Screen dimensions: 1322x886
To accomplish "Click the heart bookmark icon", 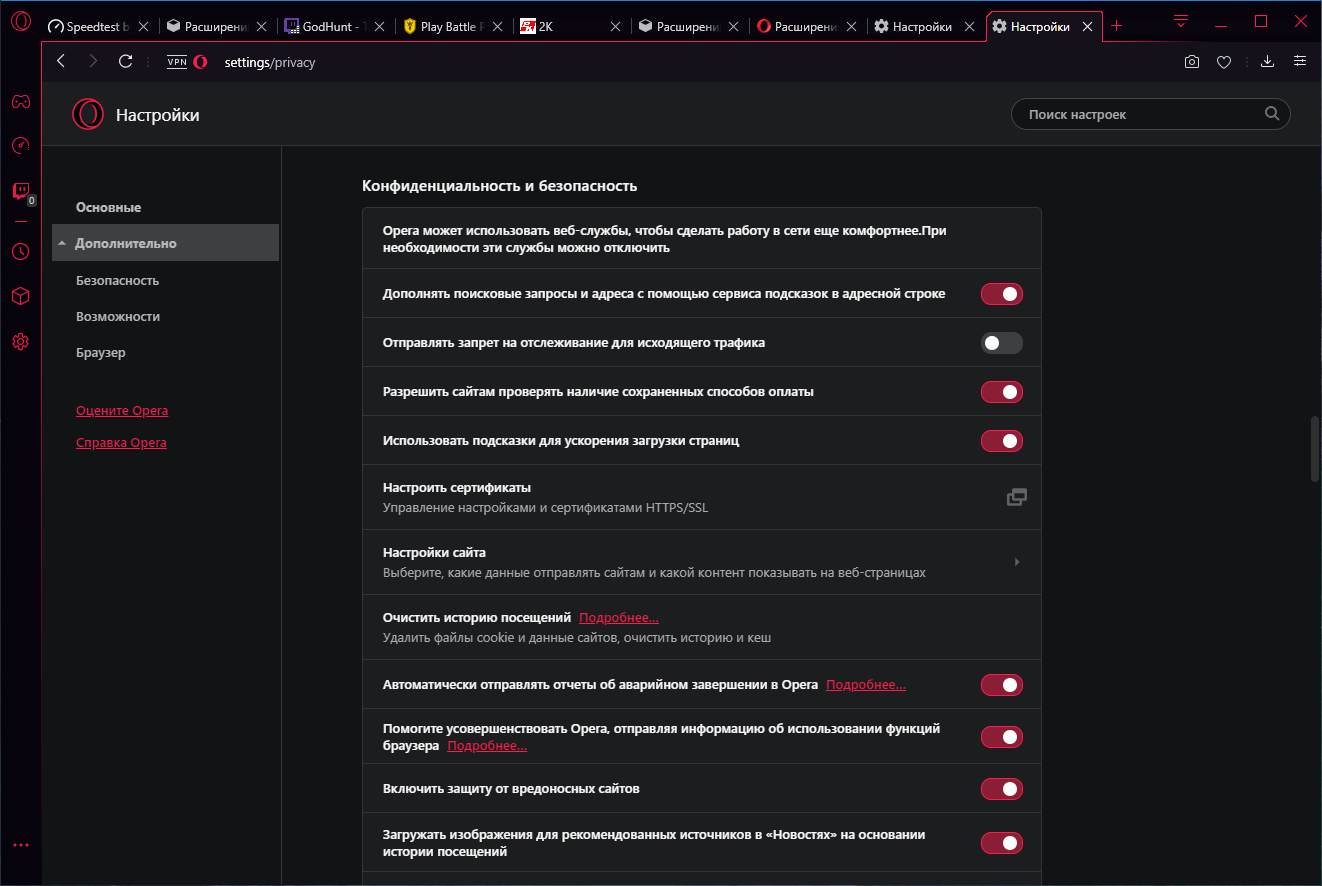I will [x=1223, y=62].
